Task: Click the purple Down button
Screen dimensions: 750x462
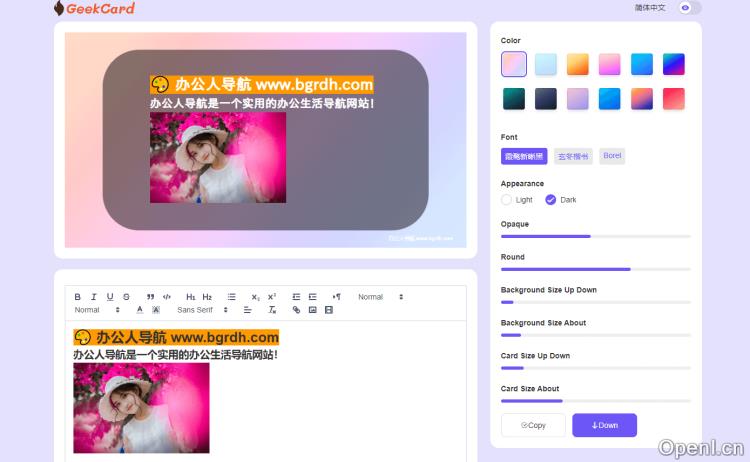Action: (604, 425)
